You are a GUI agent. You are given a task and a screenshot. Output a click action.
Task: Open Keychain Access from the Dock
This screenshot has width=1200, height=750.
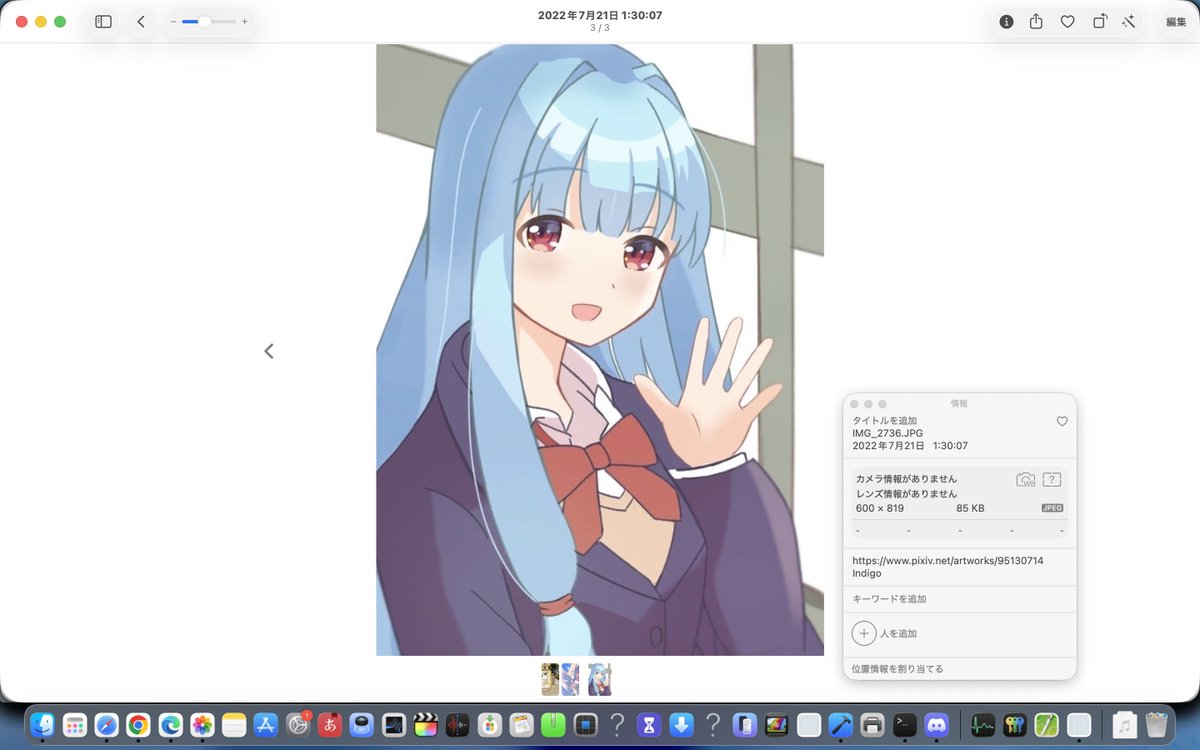click(1015, 724)
